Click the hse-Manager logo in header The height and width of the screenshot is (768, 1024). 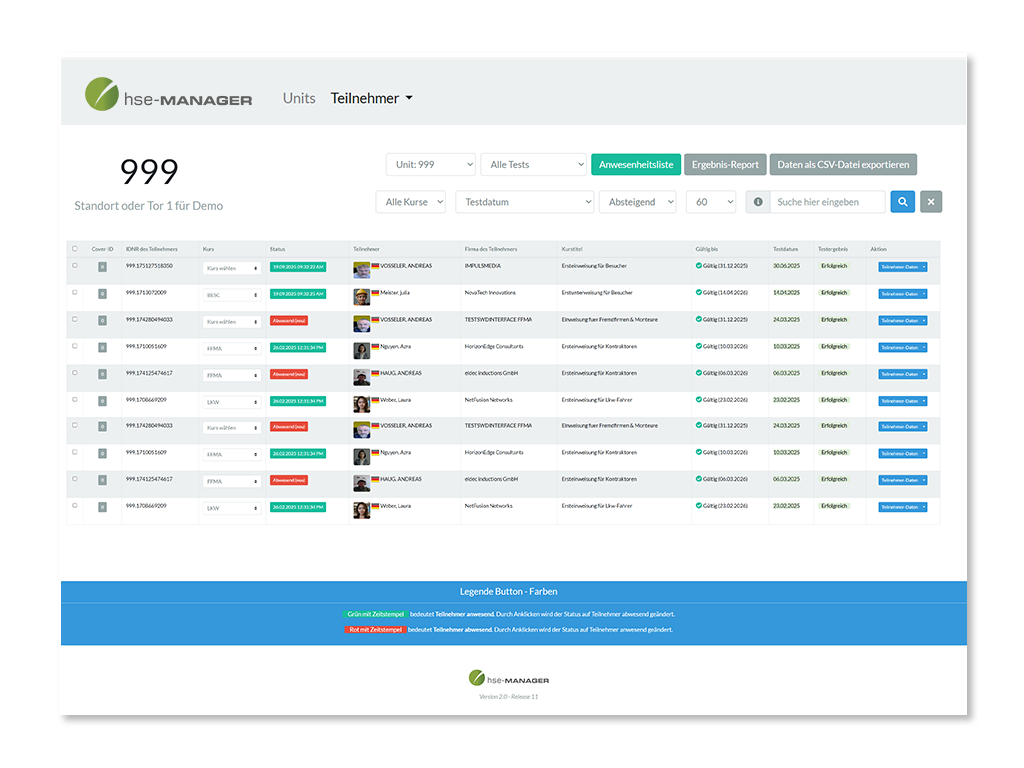[169, 96]
